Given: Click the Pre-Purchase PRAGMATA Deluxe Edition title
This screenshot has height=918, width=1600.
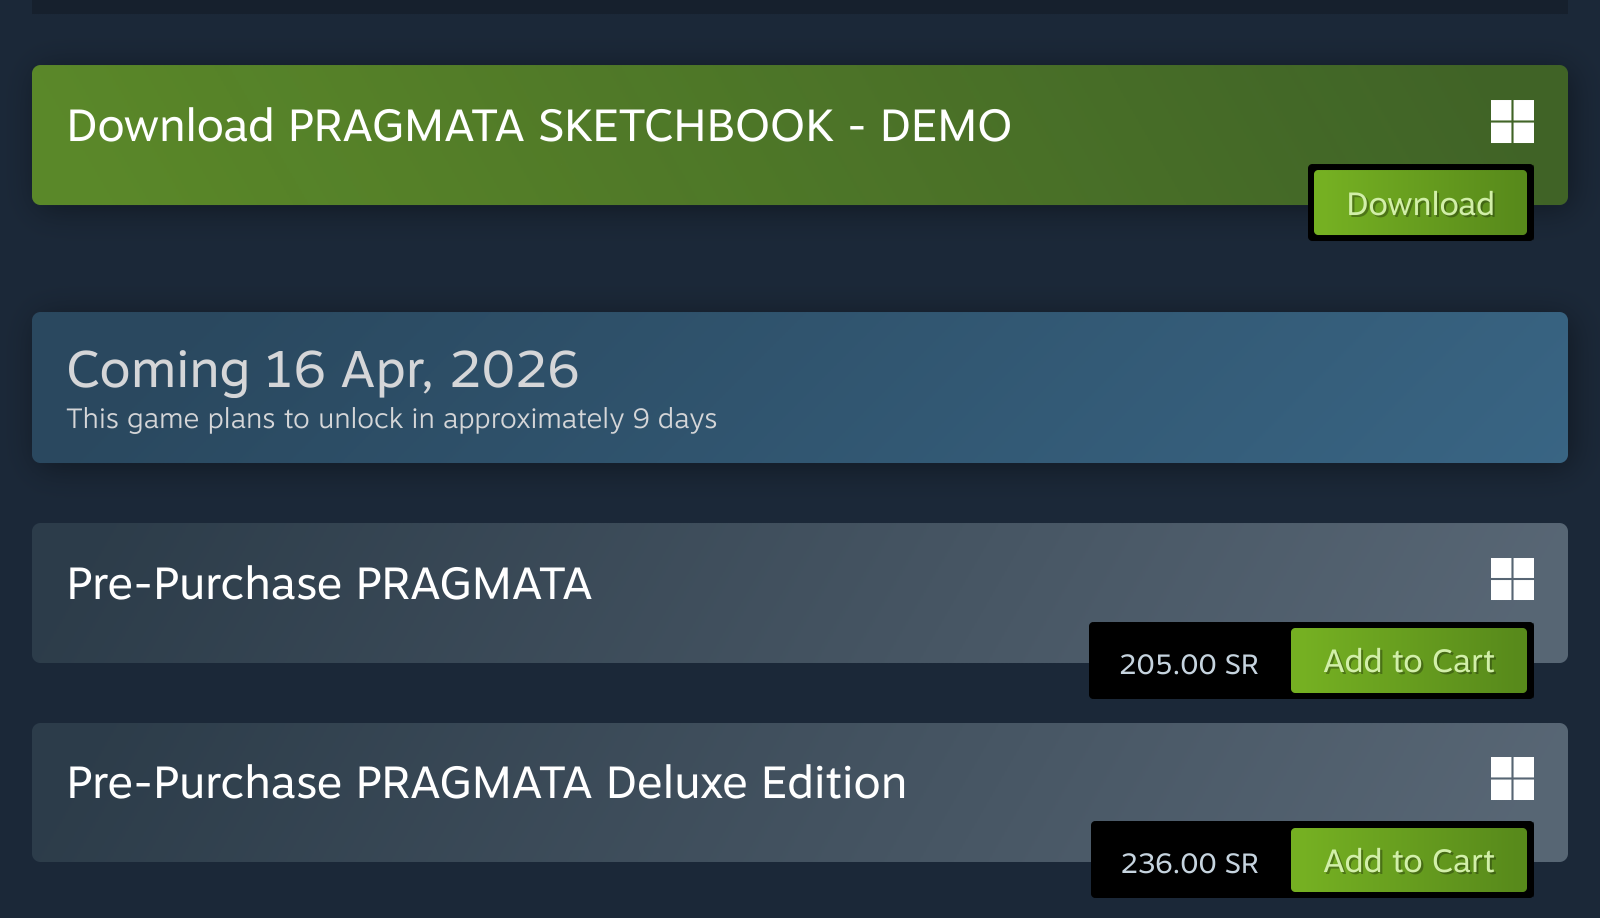Looking at the screenshot, I should tap(486, 783).
